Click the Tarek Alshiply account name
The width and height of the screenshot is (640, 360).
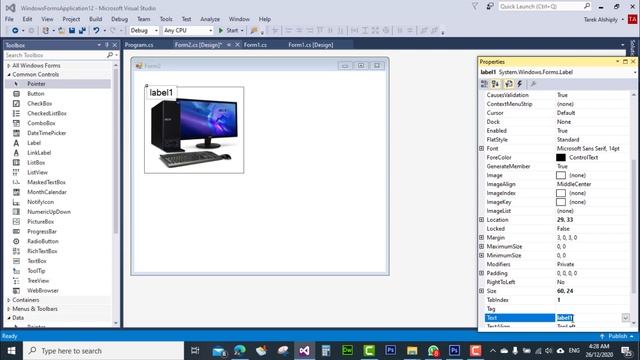point(600,20)
